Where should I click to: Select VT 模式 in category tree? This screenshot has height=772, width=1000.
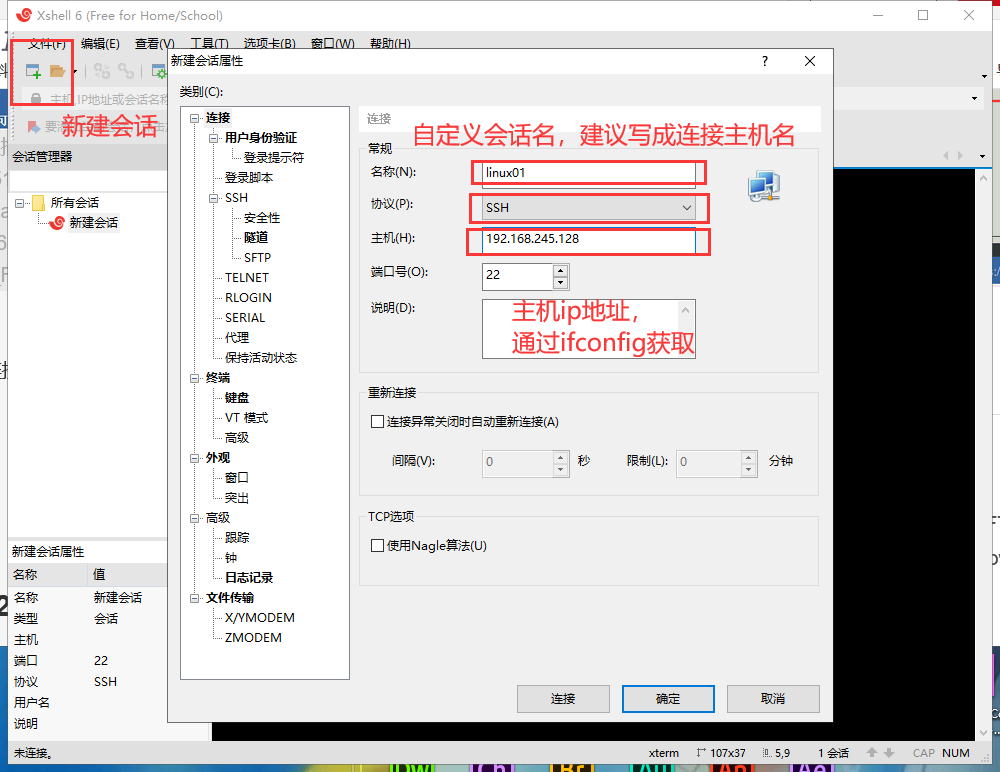tap(246, 418)
